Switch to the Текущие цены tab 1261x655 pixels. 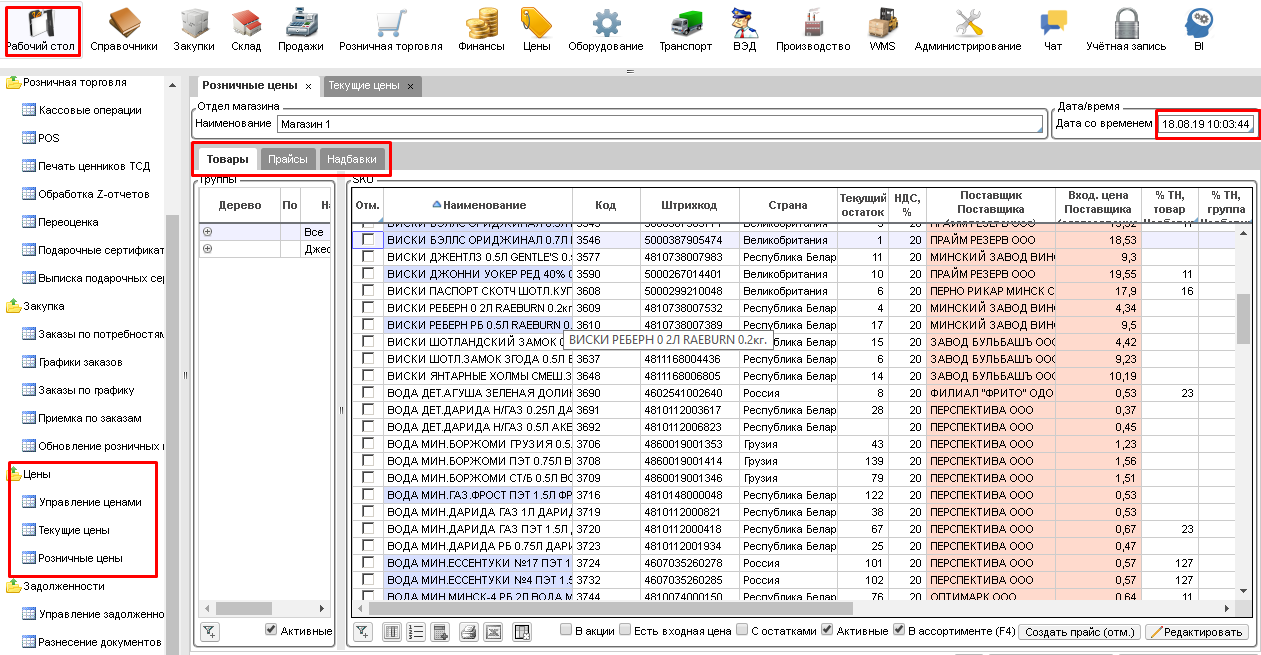click(364, 86)
